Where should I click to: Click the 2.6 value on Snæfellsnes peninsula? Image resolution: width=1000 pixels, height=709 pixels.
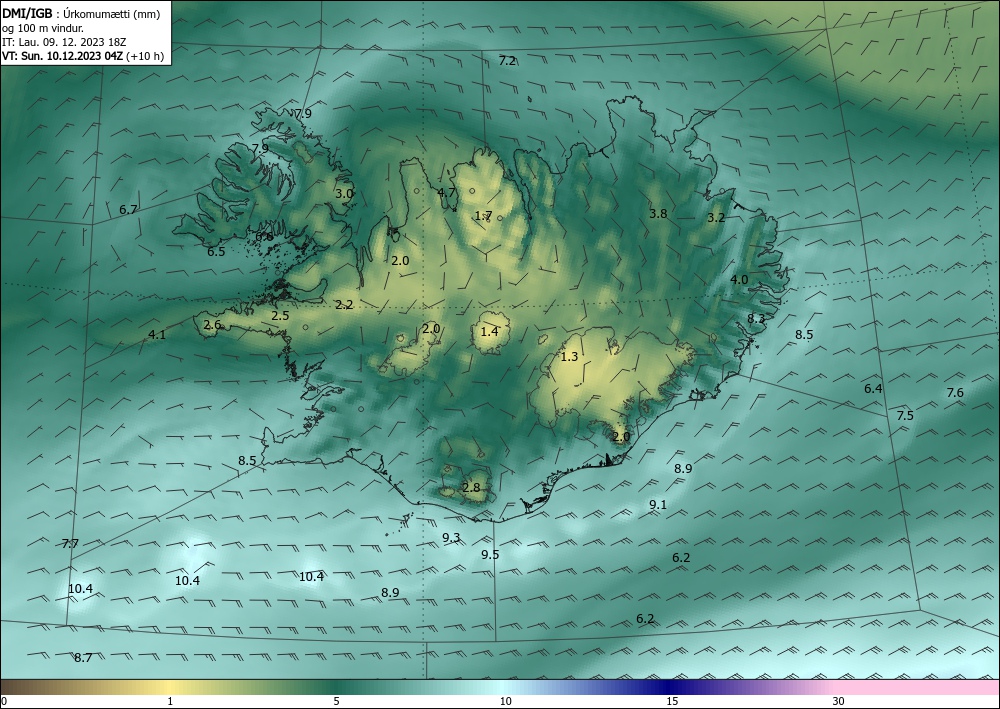(x=212, y=325)
